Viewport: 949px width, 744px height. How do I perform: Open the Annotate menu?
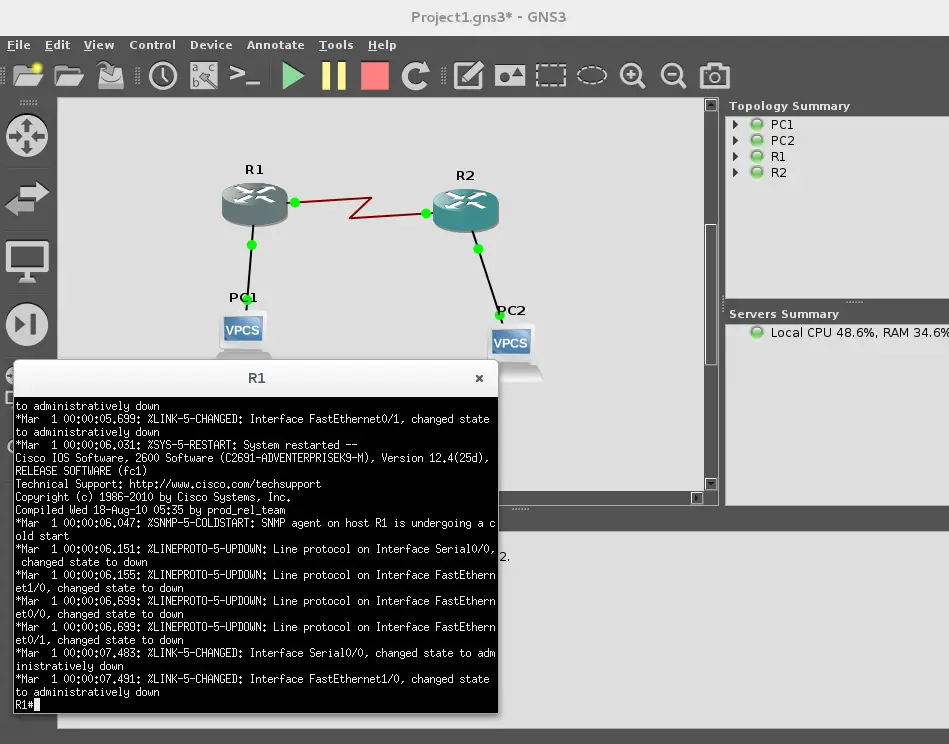[x=275, y=45]
